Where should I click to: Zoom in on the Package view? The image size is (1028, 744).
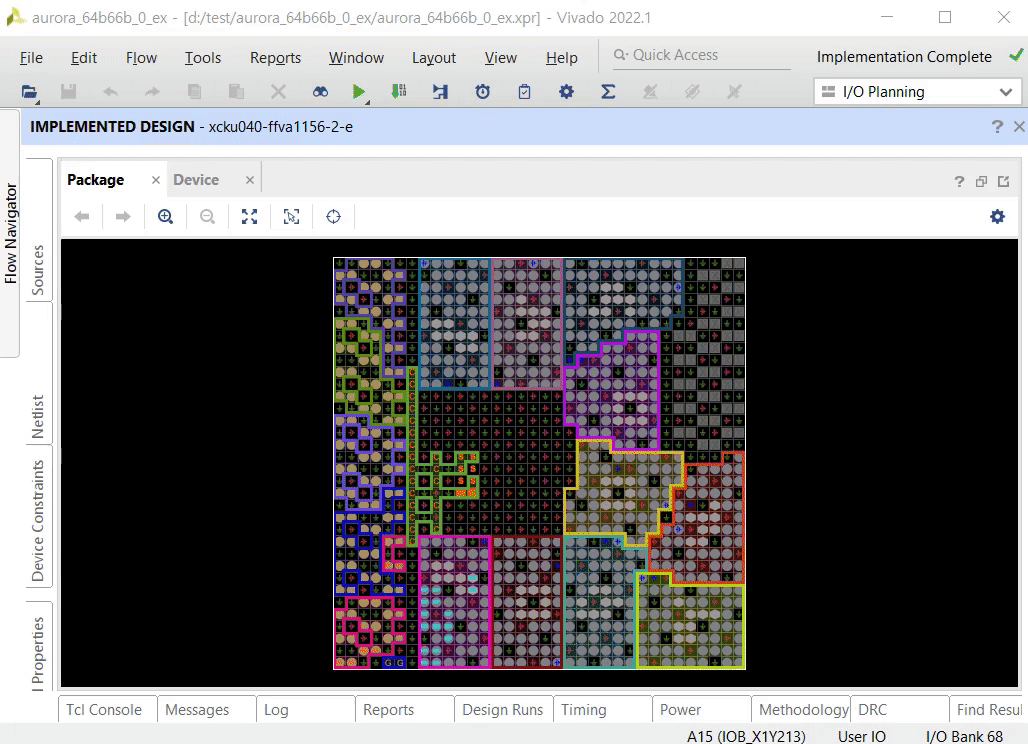click(x=165, y=216)
